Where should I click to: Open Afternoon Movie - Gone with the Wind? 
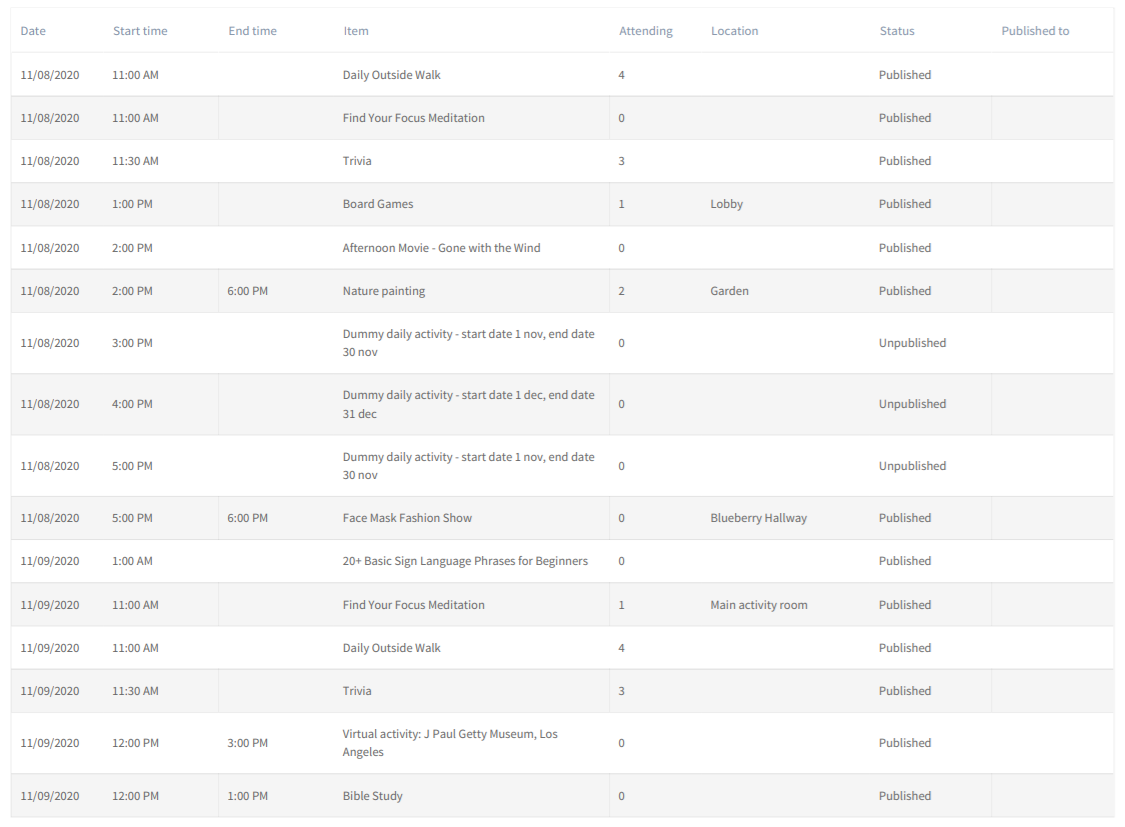coord(441,248)
